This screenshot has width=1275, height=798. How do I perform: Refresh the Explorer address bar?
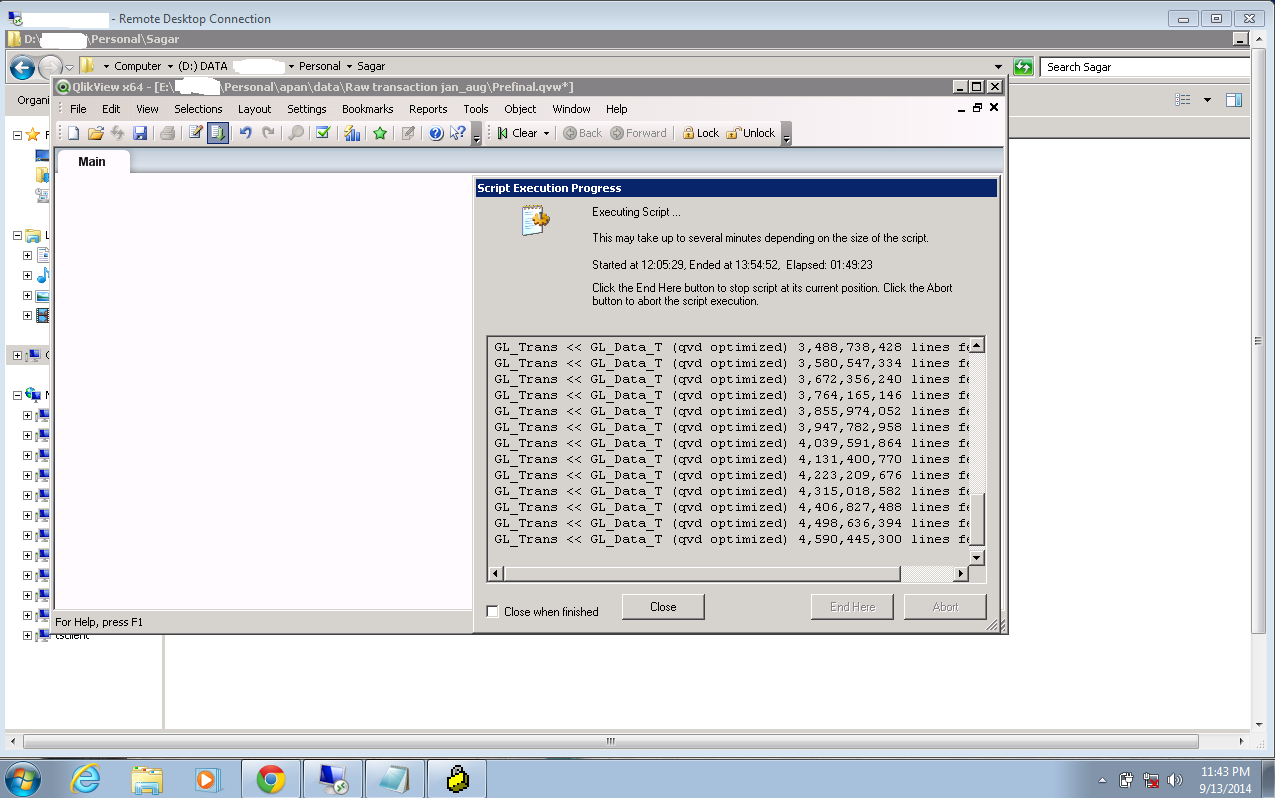(x=1023, y=67)
